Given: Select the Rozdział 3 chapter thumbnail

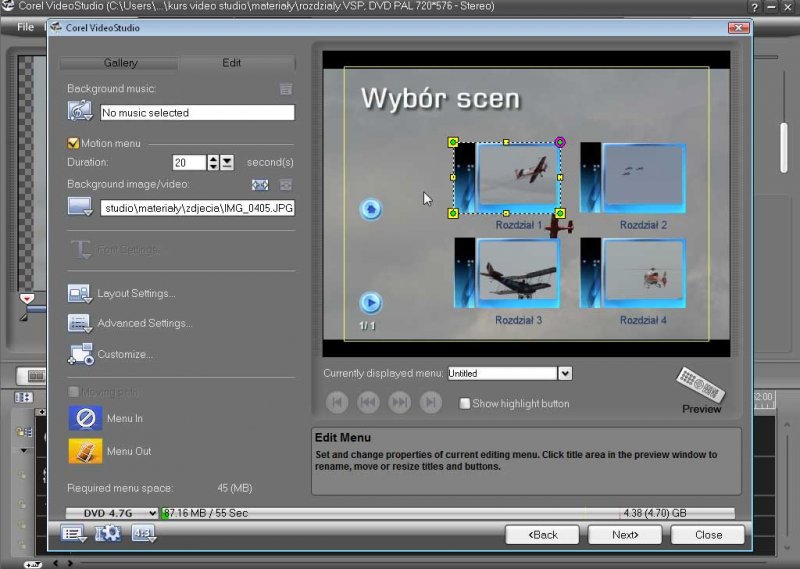Looking at the screenshot, I should coord(517,272).
